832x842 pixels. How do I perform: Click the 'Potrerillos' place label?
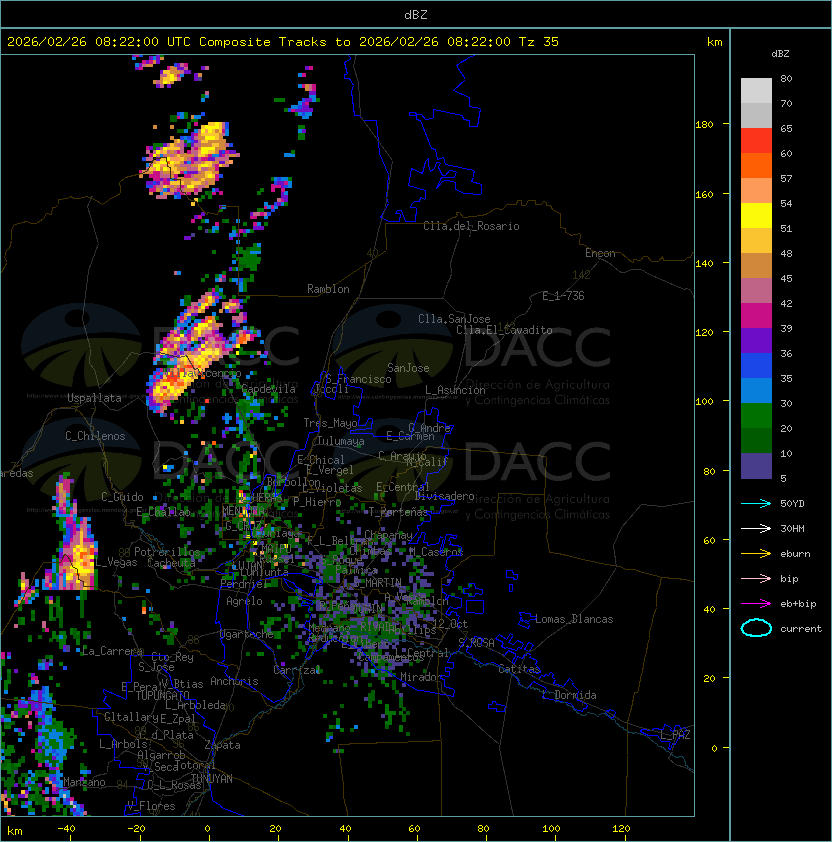click(167, 552)
